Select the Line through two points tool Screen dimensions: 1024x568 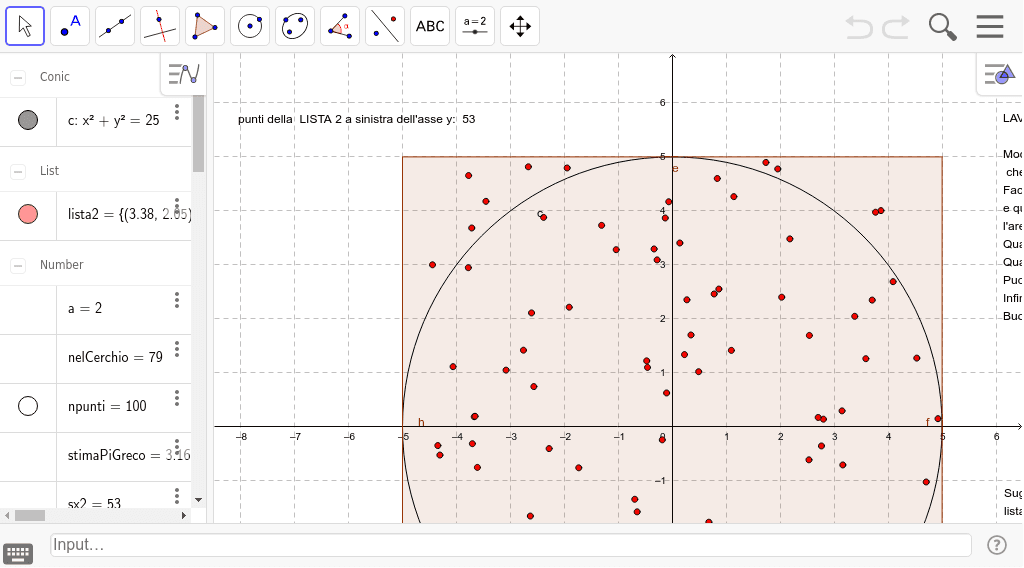coord(115,26)
